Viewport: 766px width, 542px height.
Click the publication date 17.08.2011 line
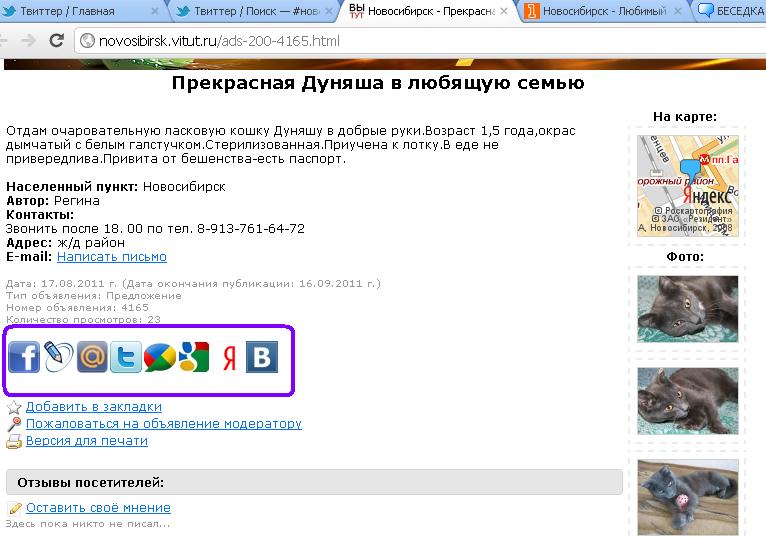pos(193,283)
